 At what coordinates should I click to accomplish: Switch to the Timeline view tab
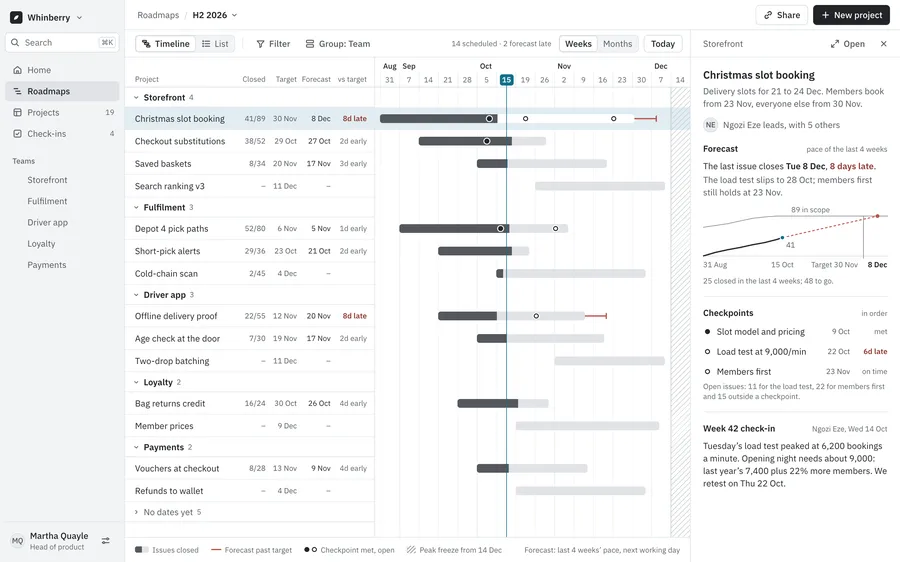point(165,44)
